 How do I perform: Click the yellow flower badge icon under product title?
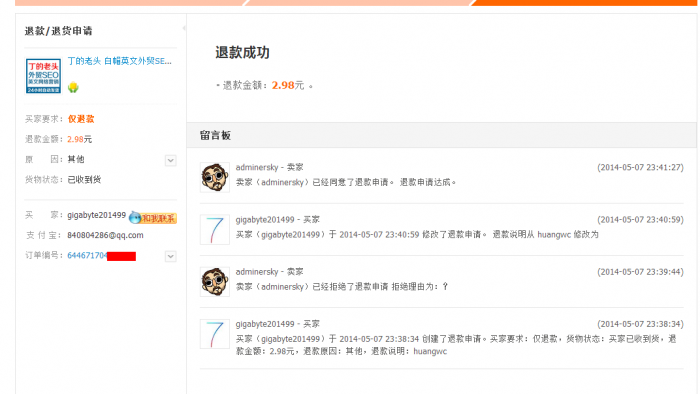[73, 87]
